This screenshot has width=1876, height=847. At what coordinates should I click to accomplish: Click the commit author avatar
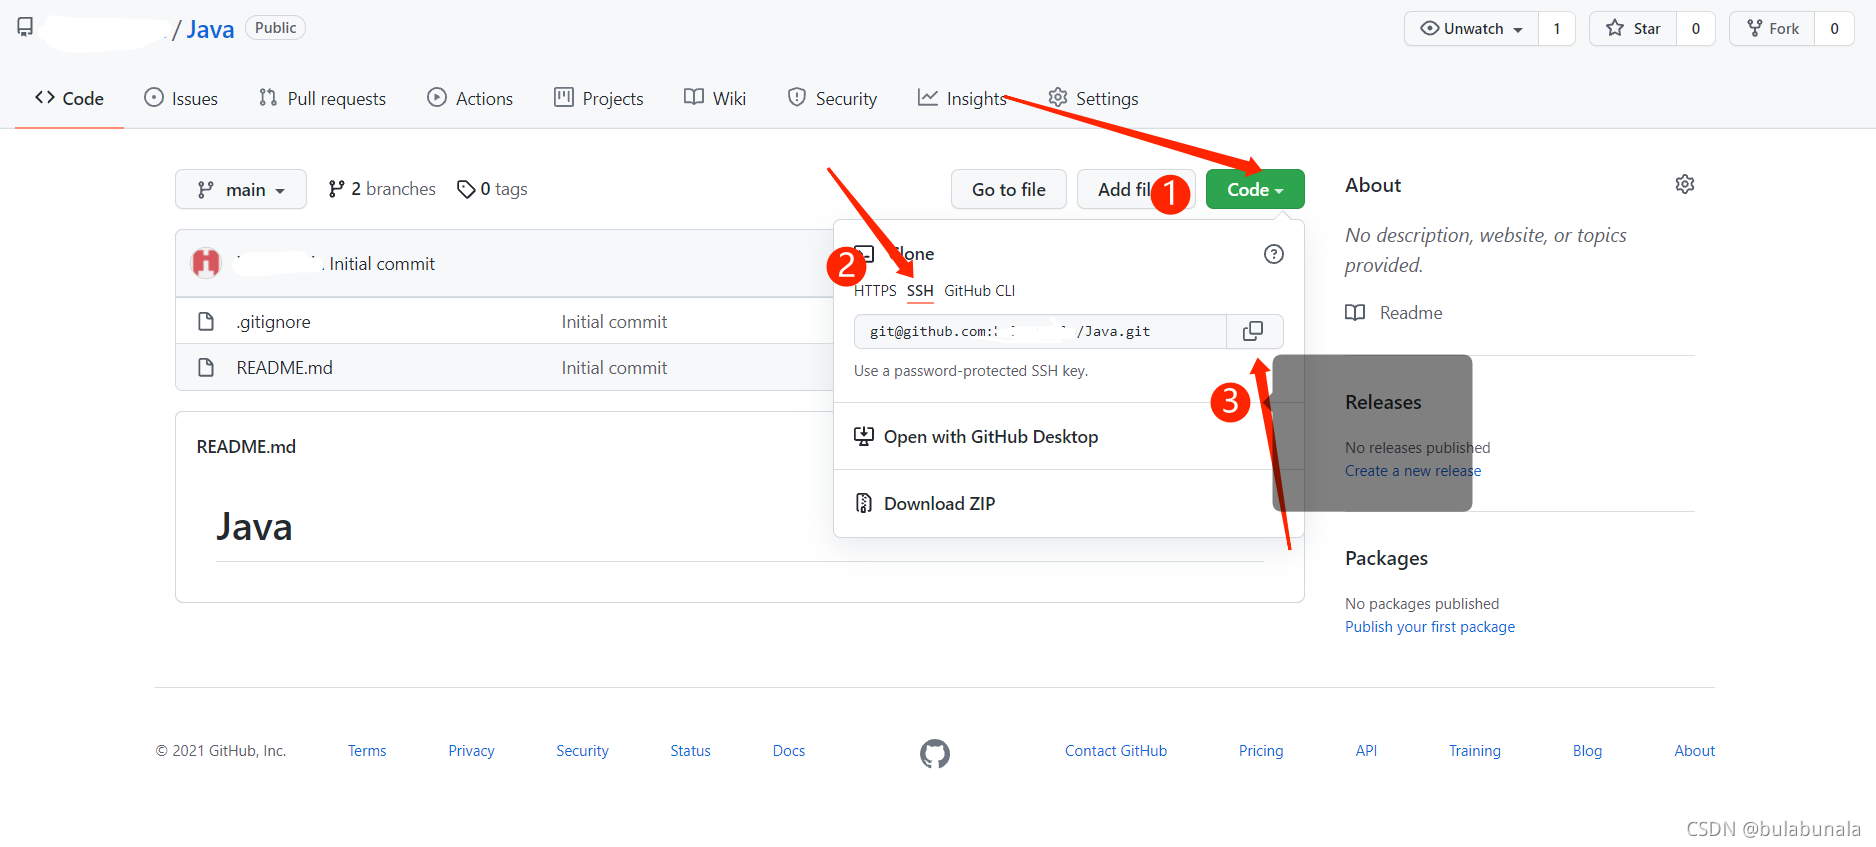206,263
